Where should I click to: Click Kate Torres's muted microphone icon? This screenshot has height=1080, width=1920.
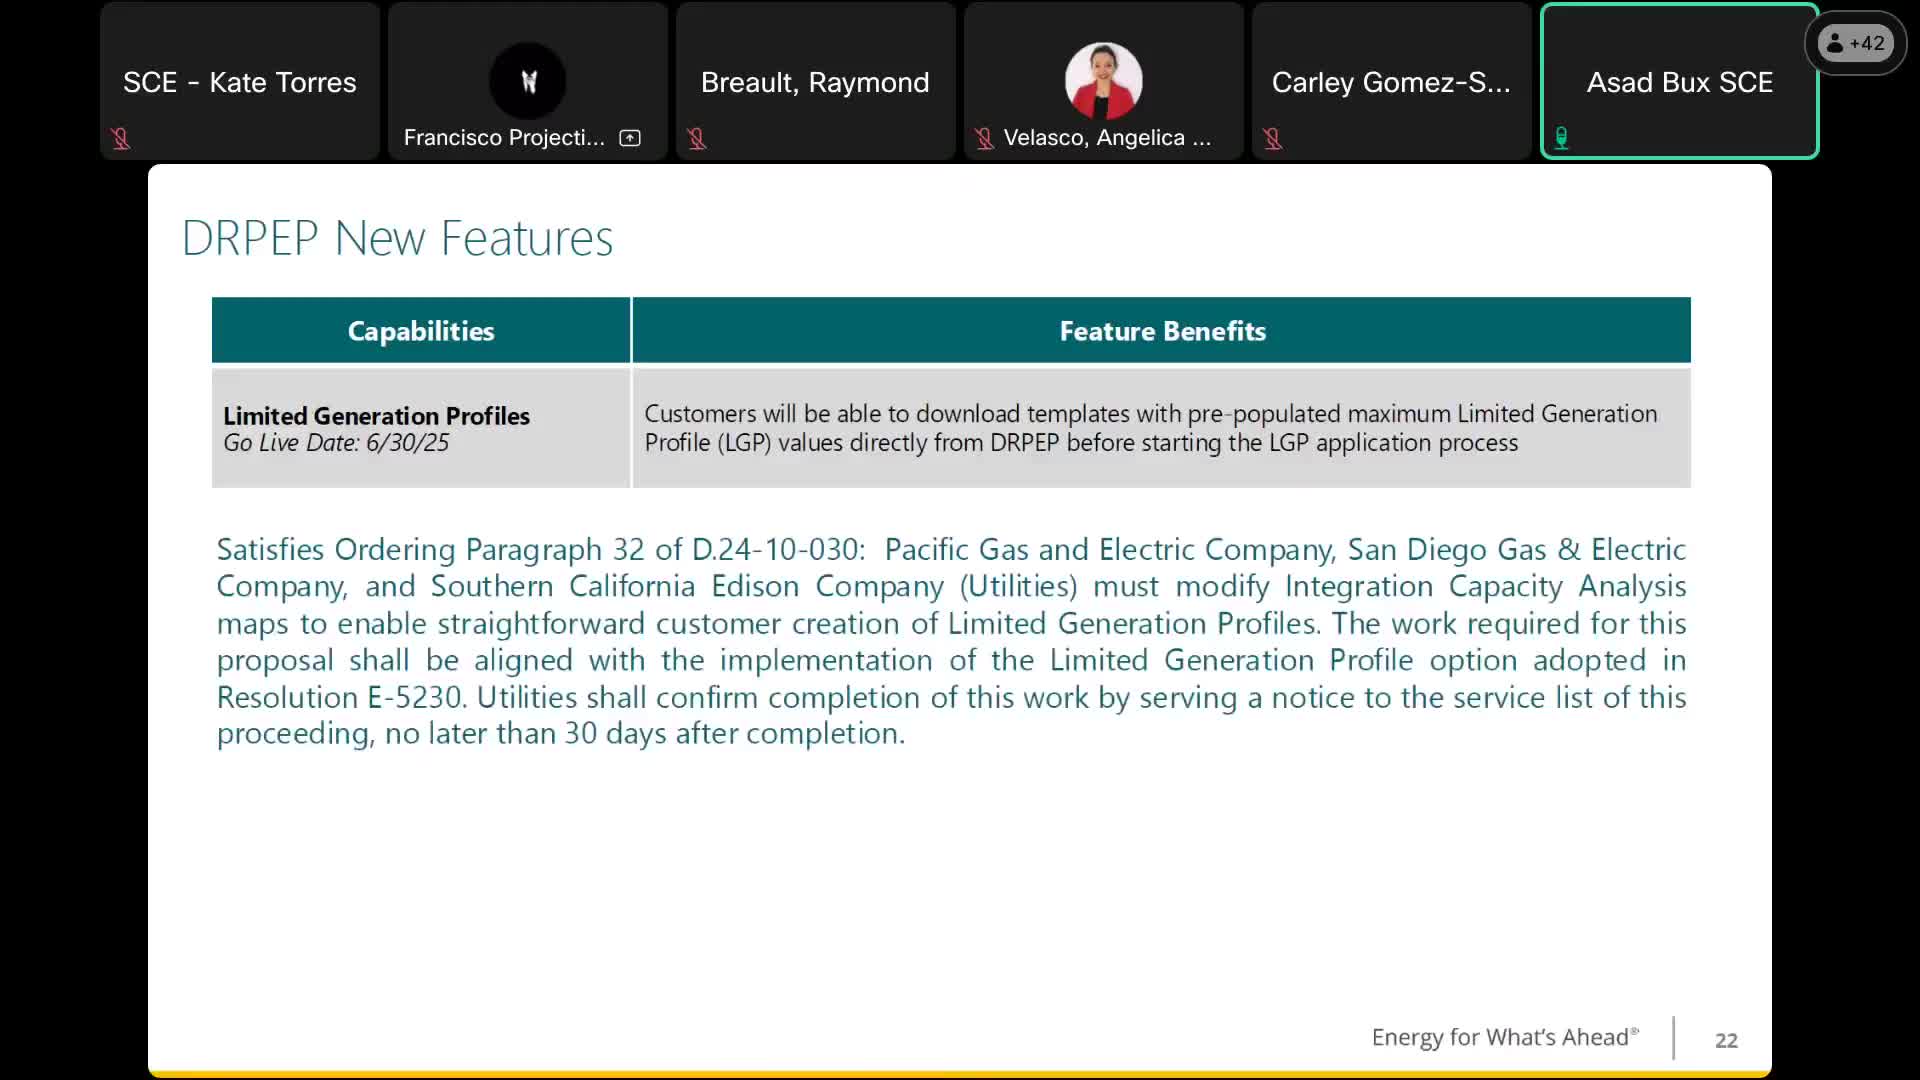coord(121,139)
